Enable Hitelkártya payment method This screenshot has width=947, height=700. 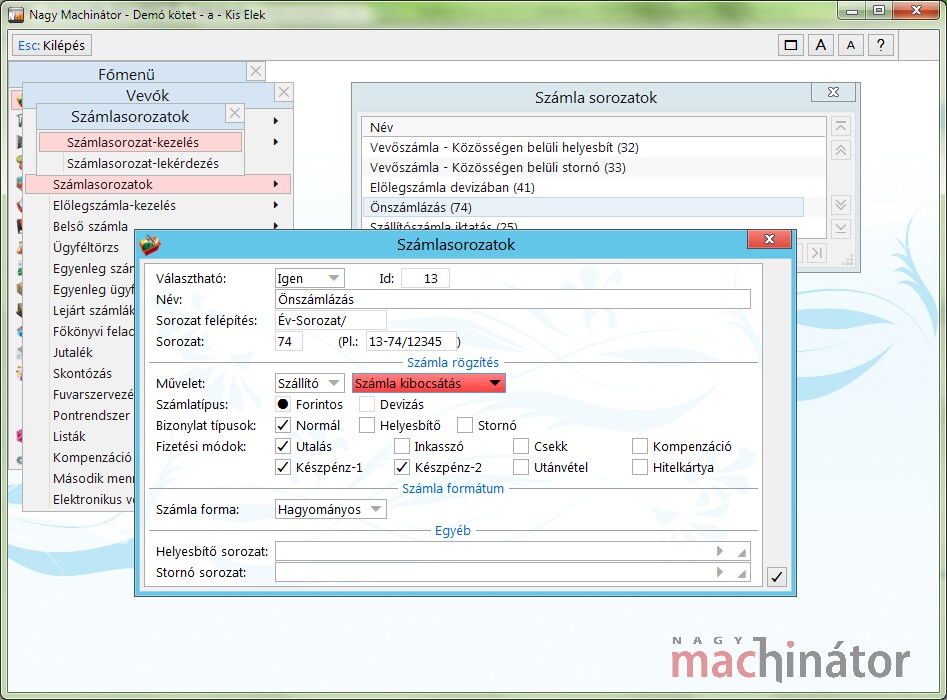(x=640, y=467)
